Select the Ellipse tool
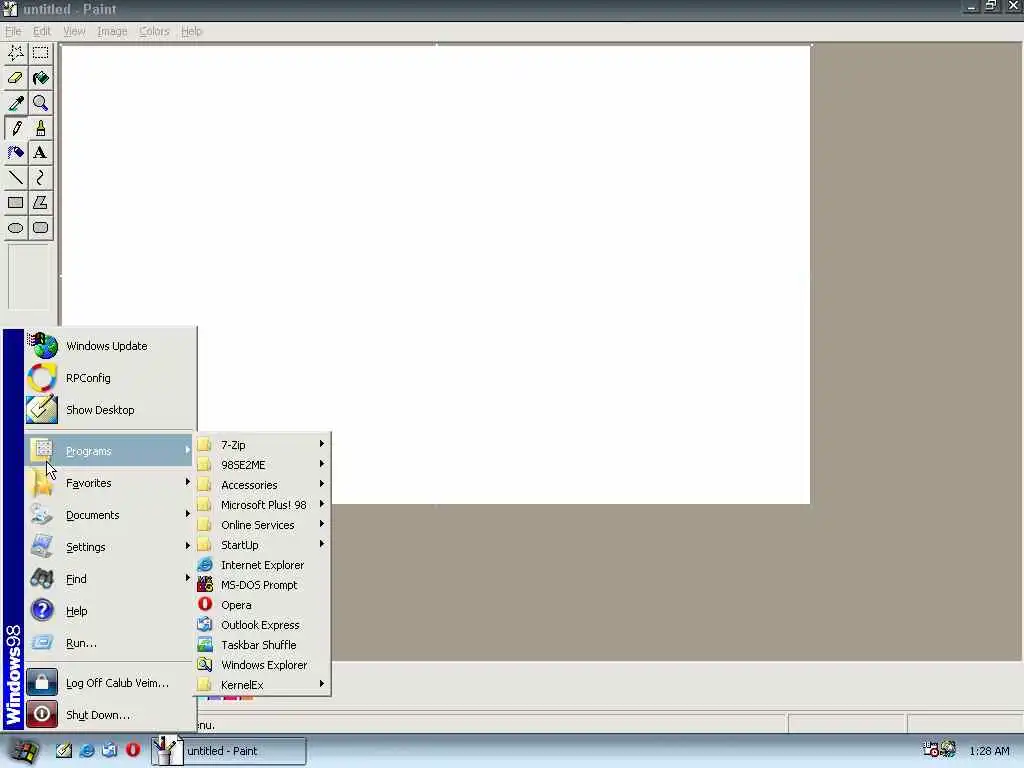 [x=16, y=228]
